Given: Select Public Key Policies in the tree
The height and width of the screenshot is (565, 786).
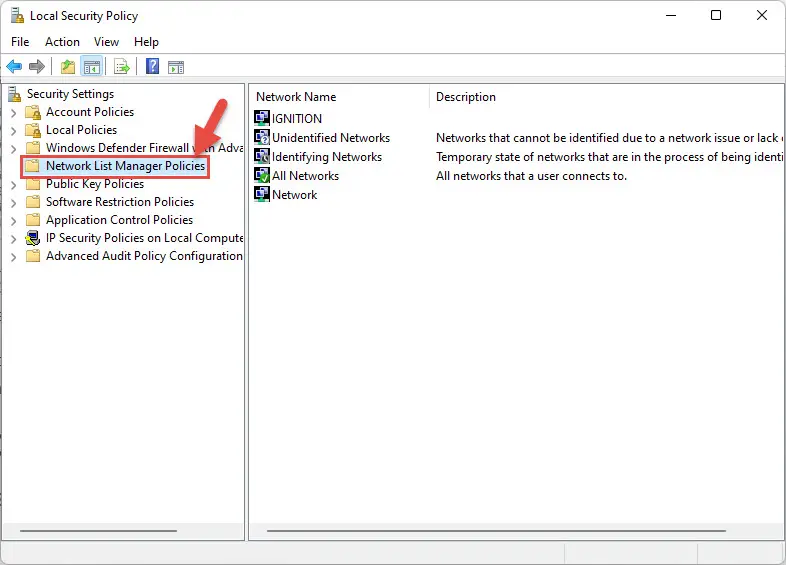Looking at the screenshot, I should (x=95, y=184).
